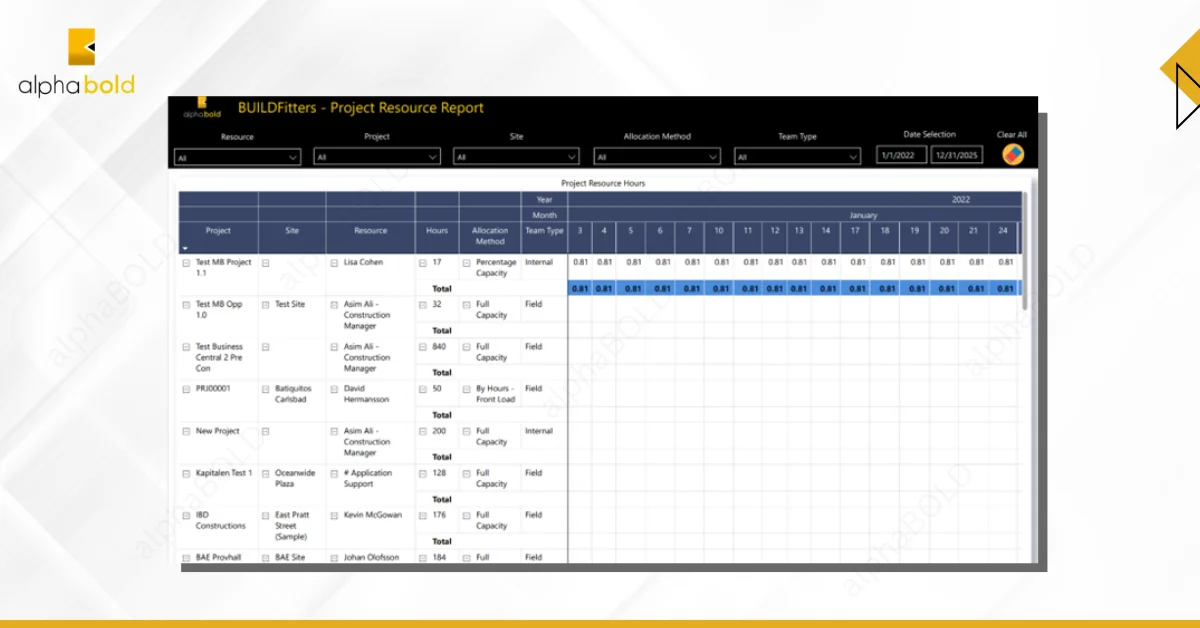Collapse the Test MB Opp 1.0 row
Viewport: 1200px width, 628px height.
186,305
